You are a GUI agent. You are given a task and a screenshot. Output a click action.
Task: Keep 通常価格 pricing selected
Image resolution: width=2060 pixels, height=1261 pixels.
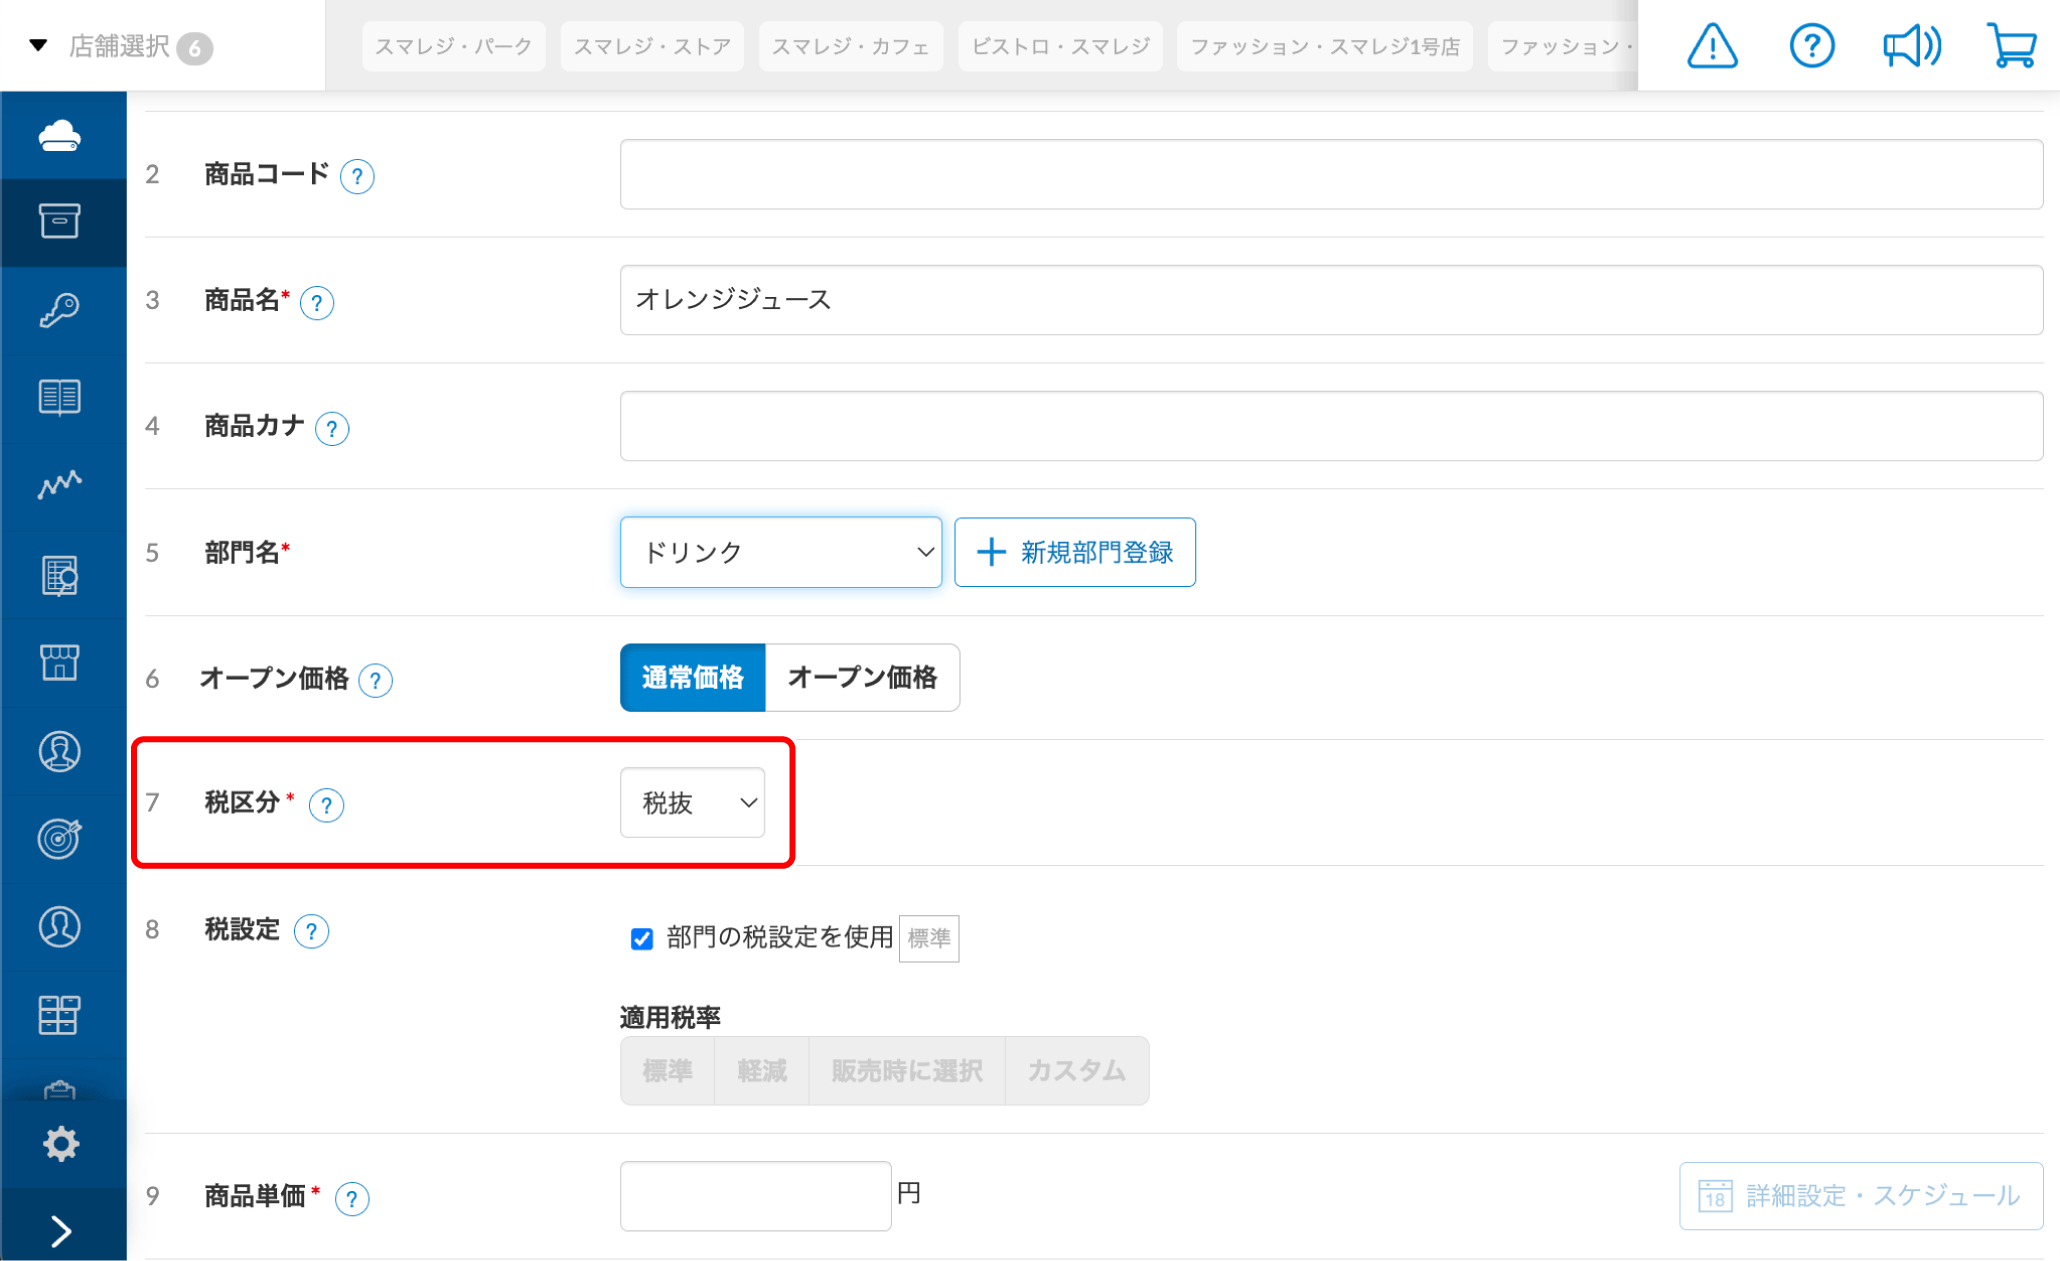[692, 677]
